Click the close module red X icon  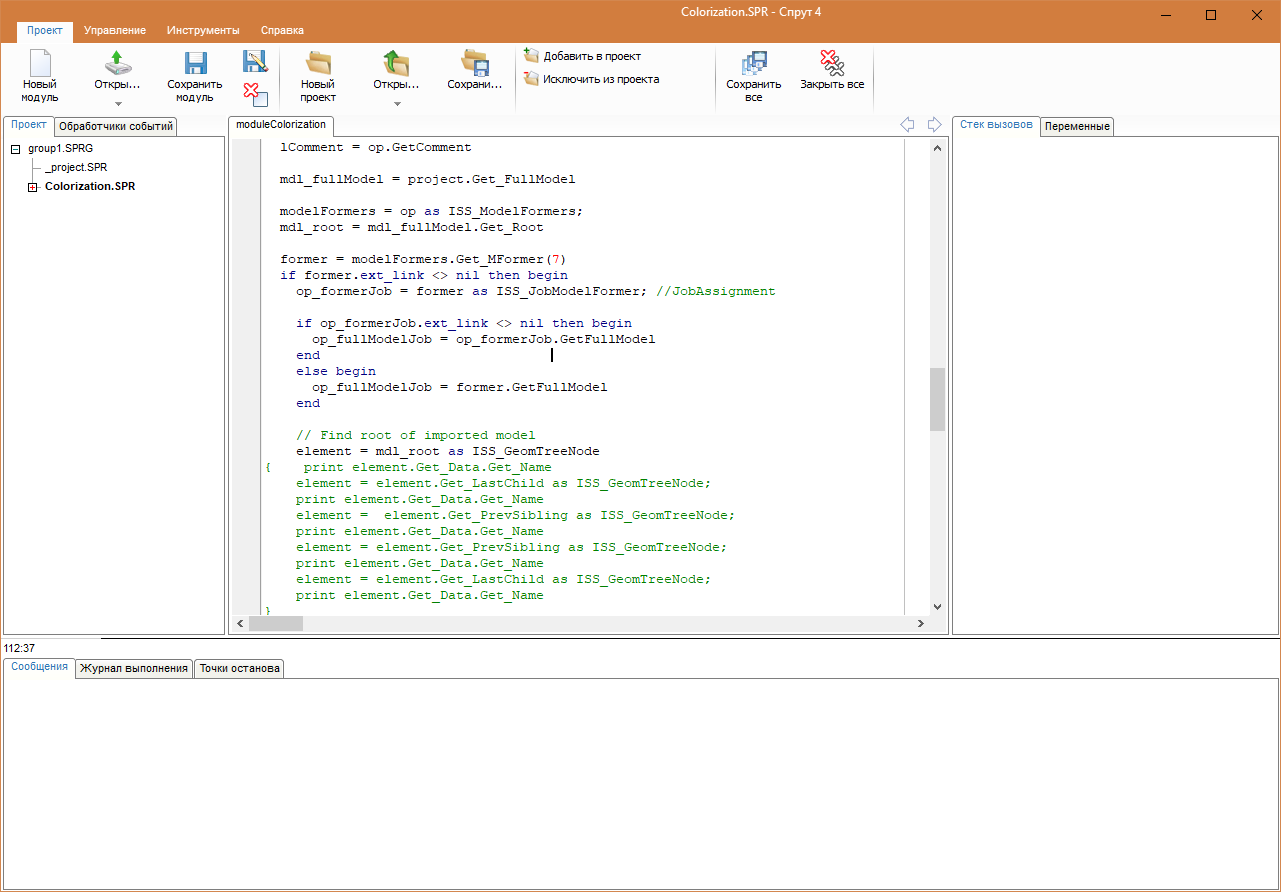[x=255, y=95]
